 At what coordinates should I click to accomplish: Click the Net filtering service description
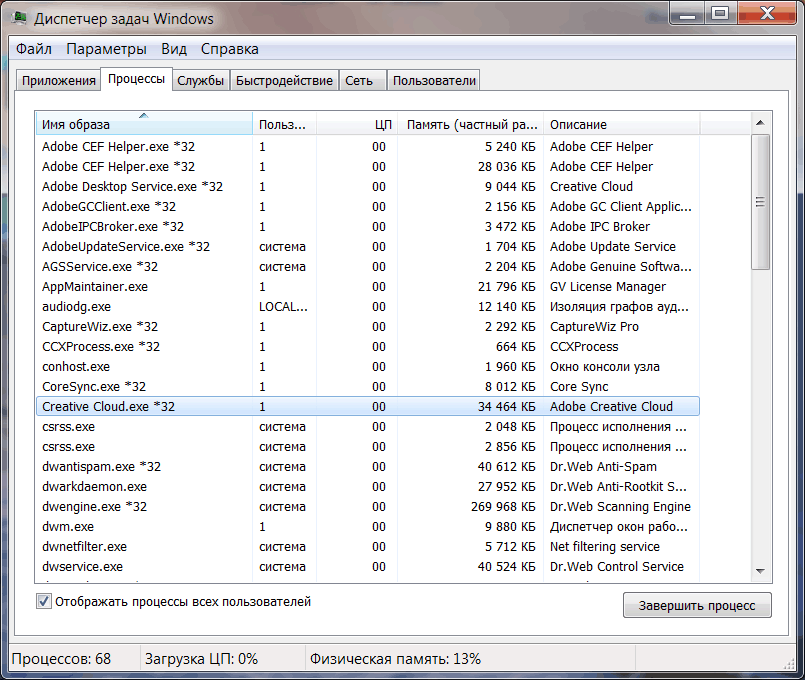605,547
